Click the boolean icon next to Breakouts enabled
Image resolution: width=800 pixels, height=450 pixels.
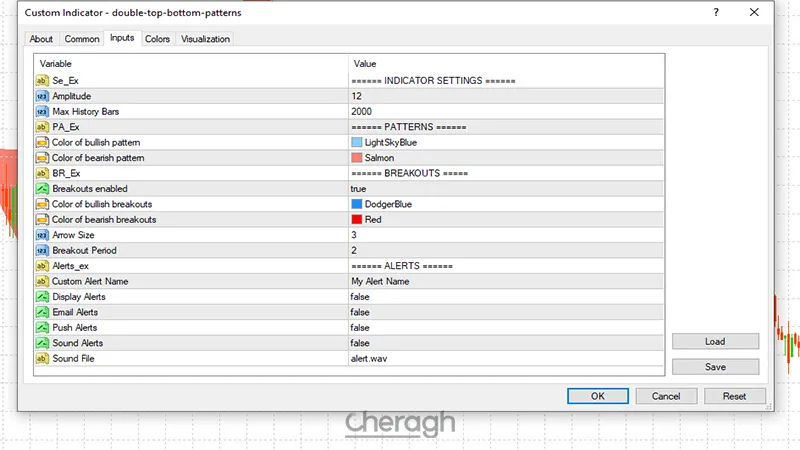click(42, 188)
